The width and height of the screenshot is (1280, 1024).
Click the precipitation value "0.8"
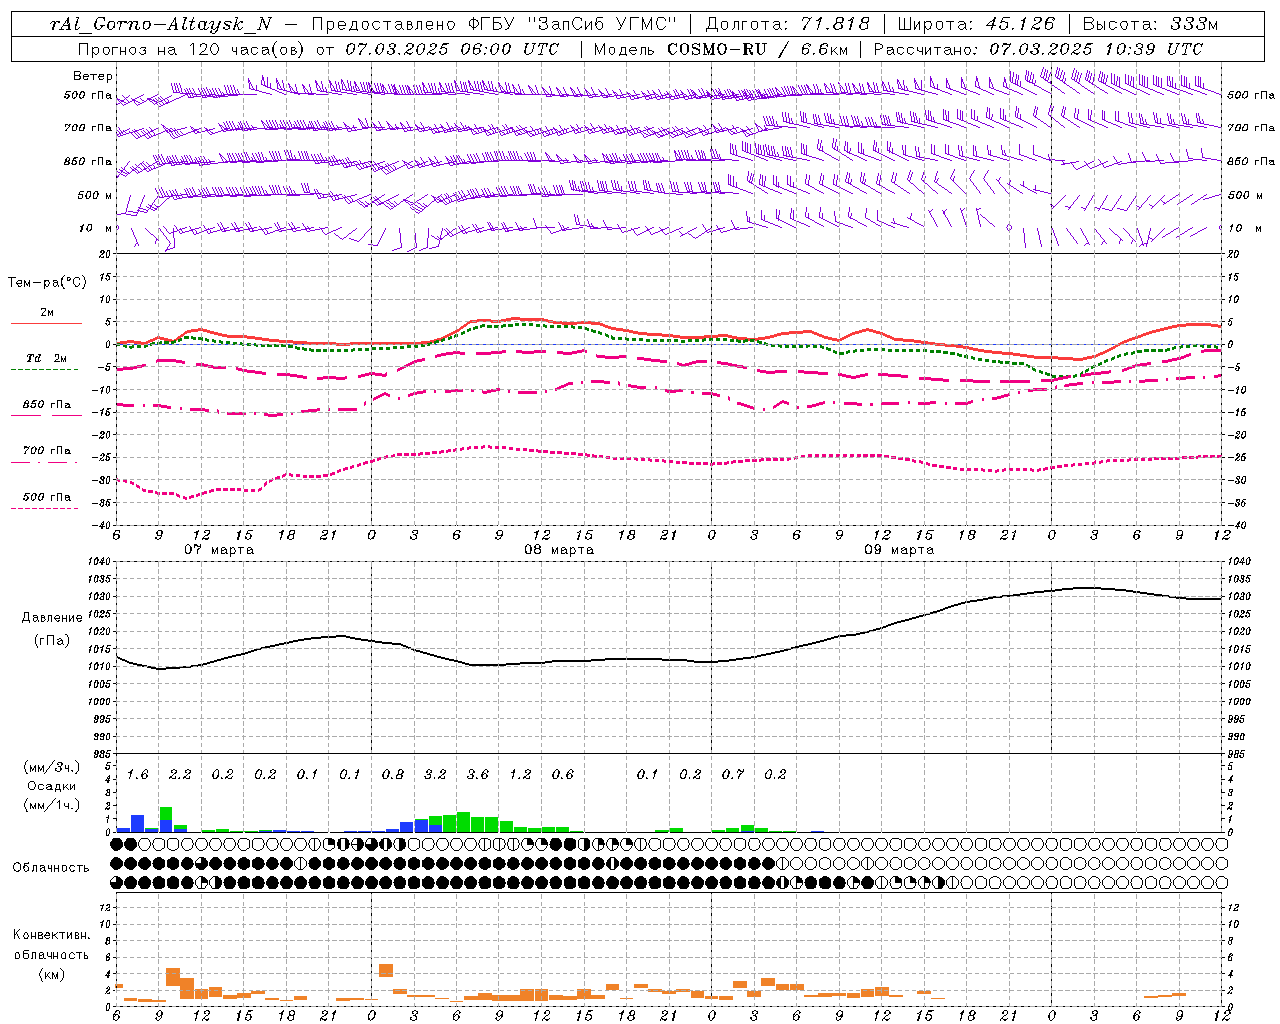tap(393, 774)
